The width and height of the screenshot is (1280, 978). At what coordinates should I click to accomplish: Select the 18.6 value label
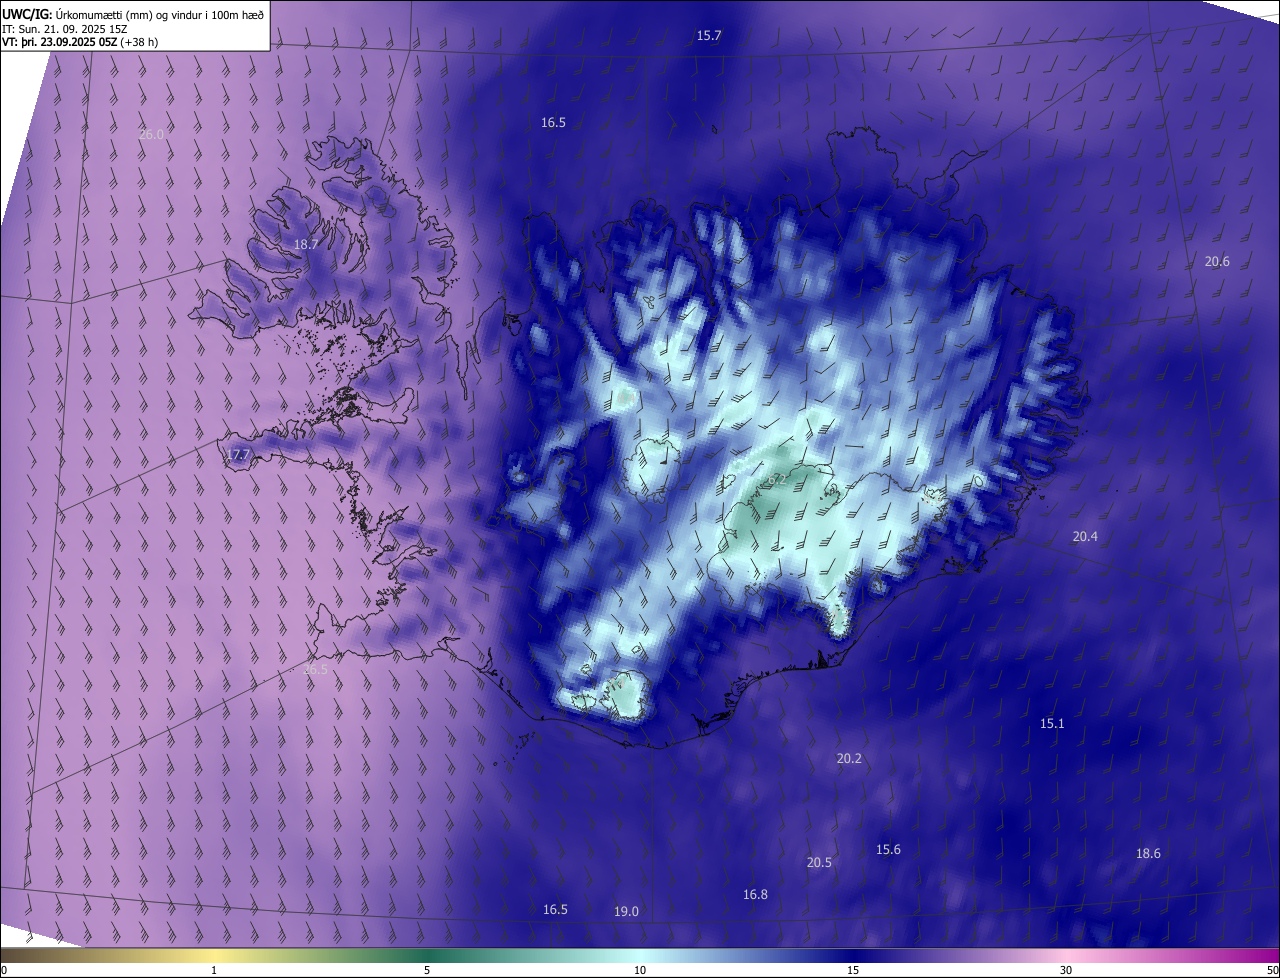coord(1148,853)
